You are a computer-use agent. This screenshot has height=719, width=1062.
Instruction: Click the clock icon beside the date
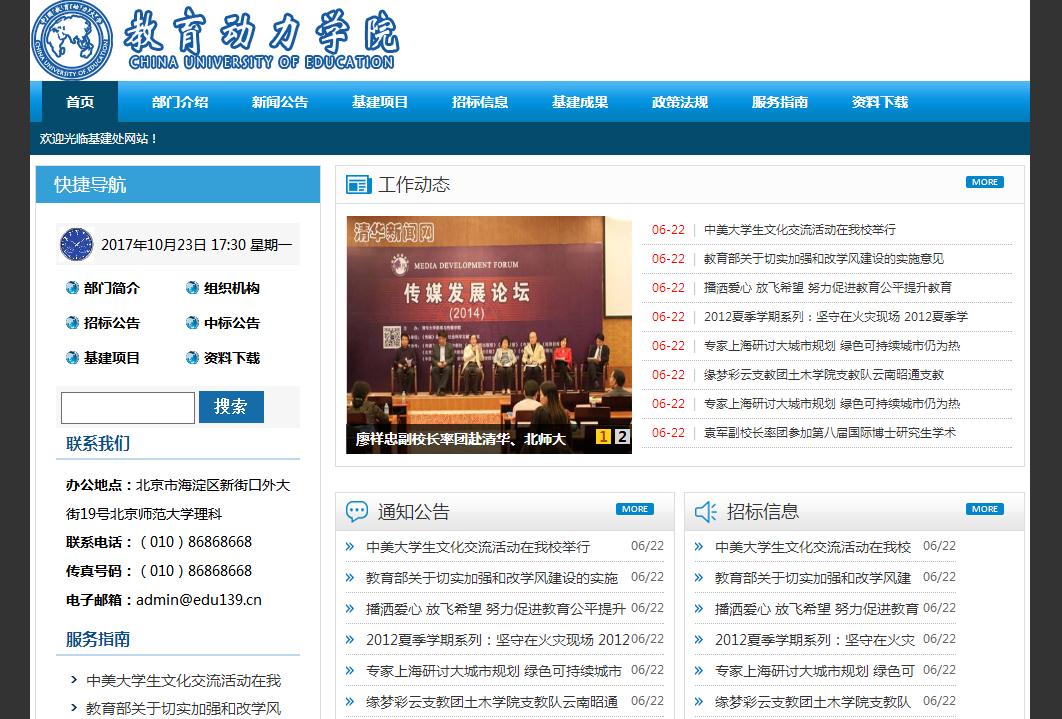coord(76,244)
